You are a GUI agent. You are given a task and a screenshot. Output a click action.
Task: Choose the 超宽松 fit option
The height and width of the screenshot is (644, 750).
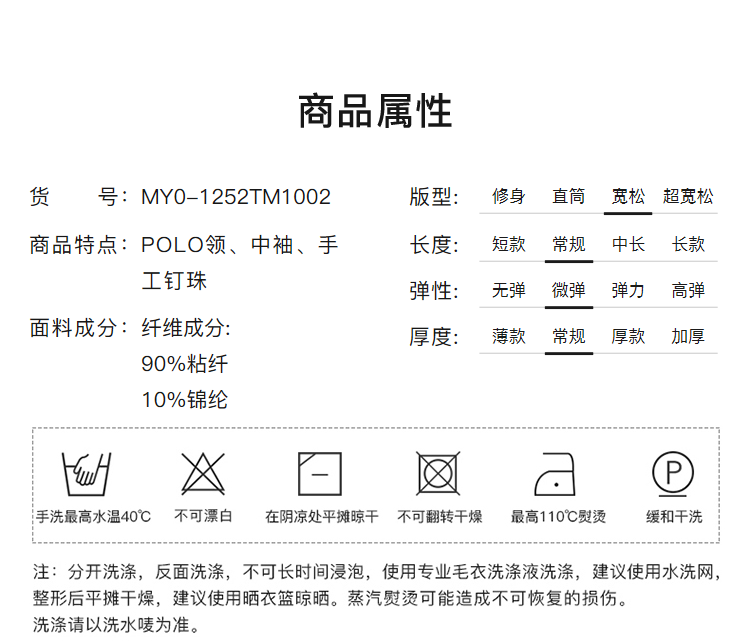[688, 196]
